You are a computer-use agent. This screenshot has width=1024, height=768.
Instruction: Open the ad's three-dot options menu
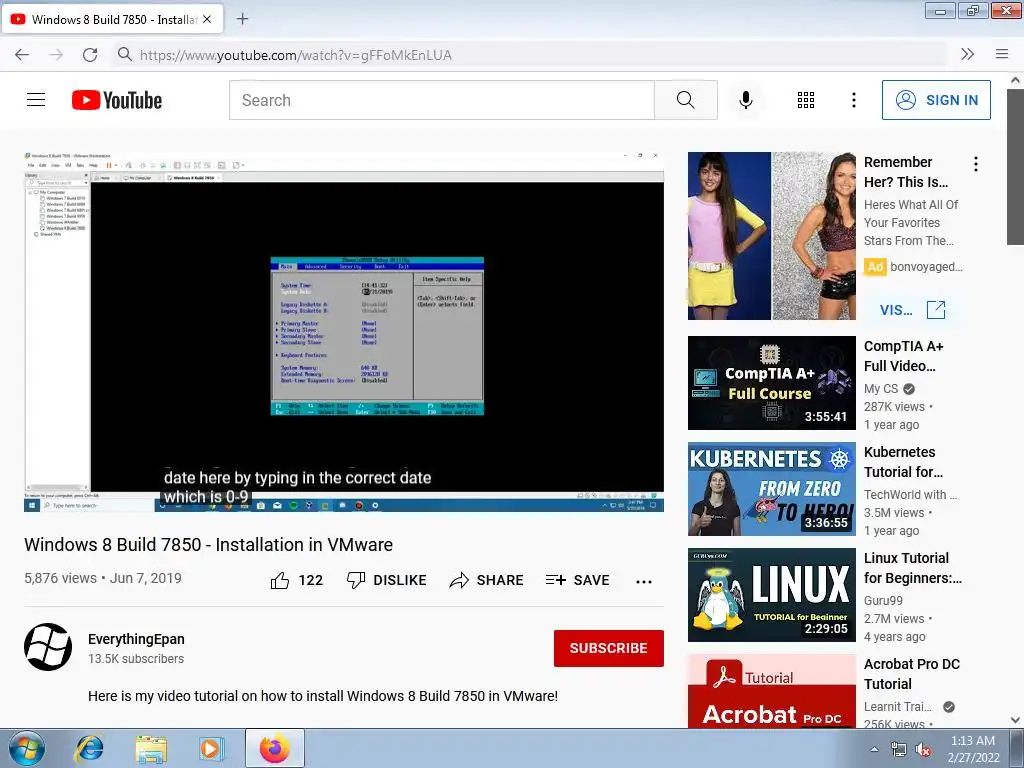click(976, 164)
